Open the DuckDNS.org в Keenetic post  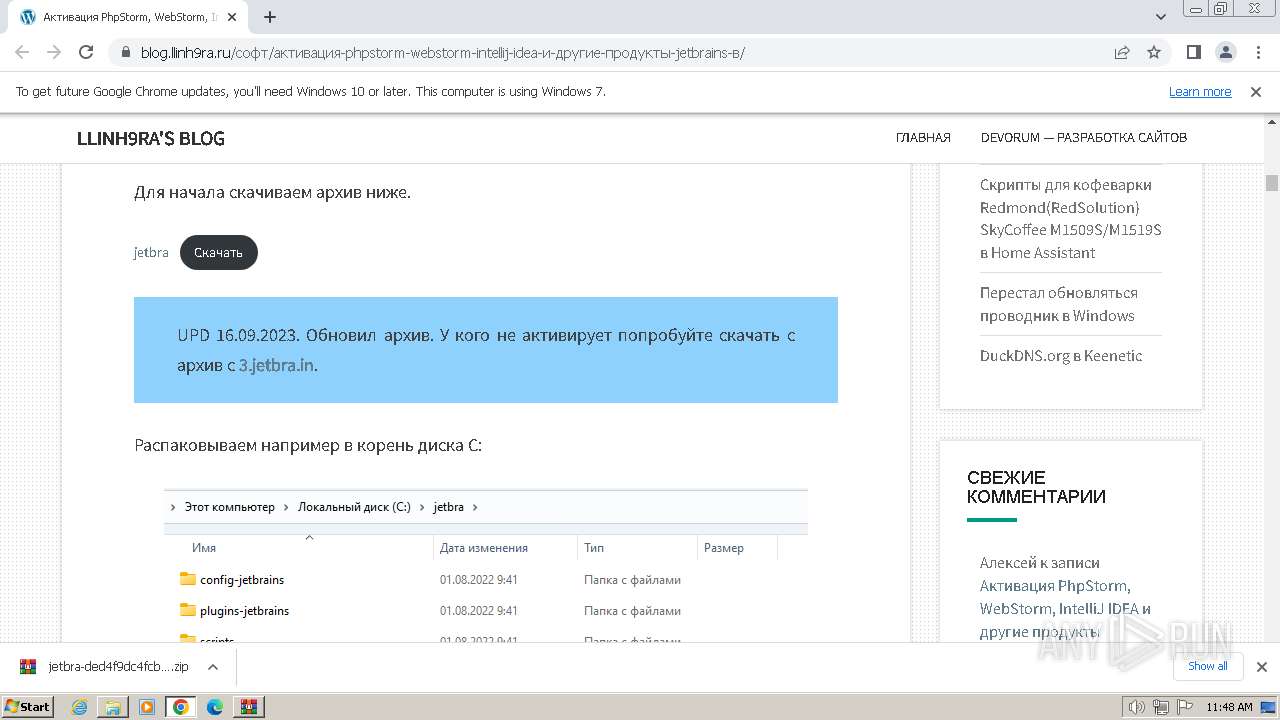(1061, 355)
